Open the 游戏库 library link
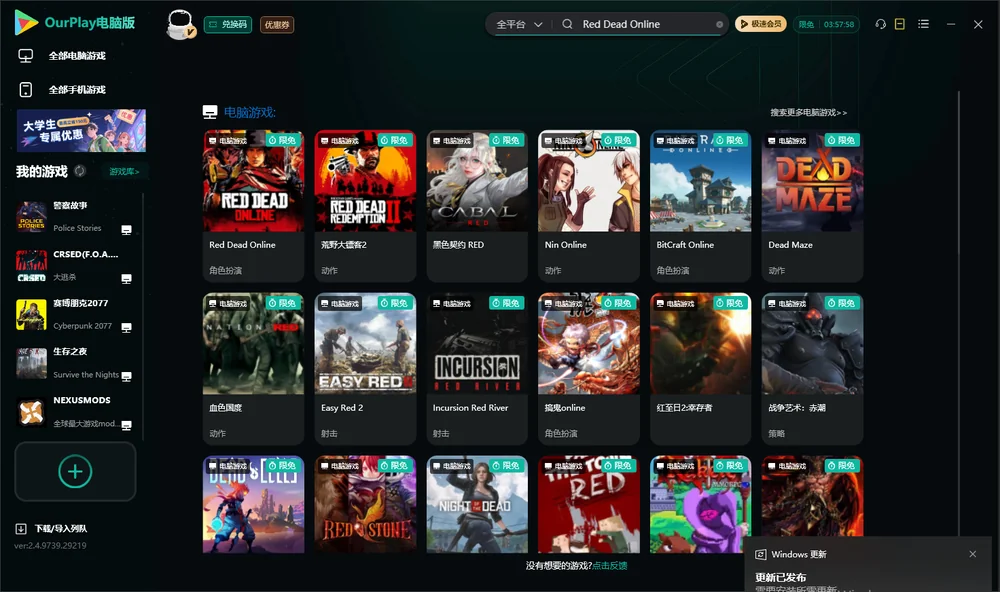Viewport: 1000px width, 592px height. coord(124,172)
